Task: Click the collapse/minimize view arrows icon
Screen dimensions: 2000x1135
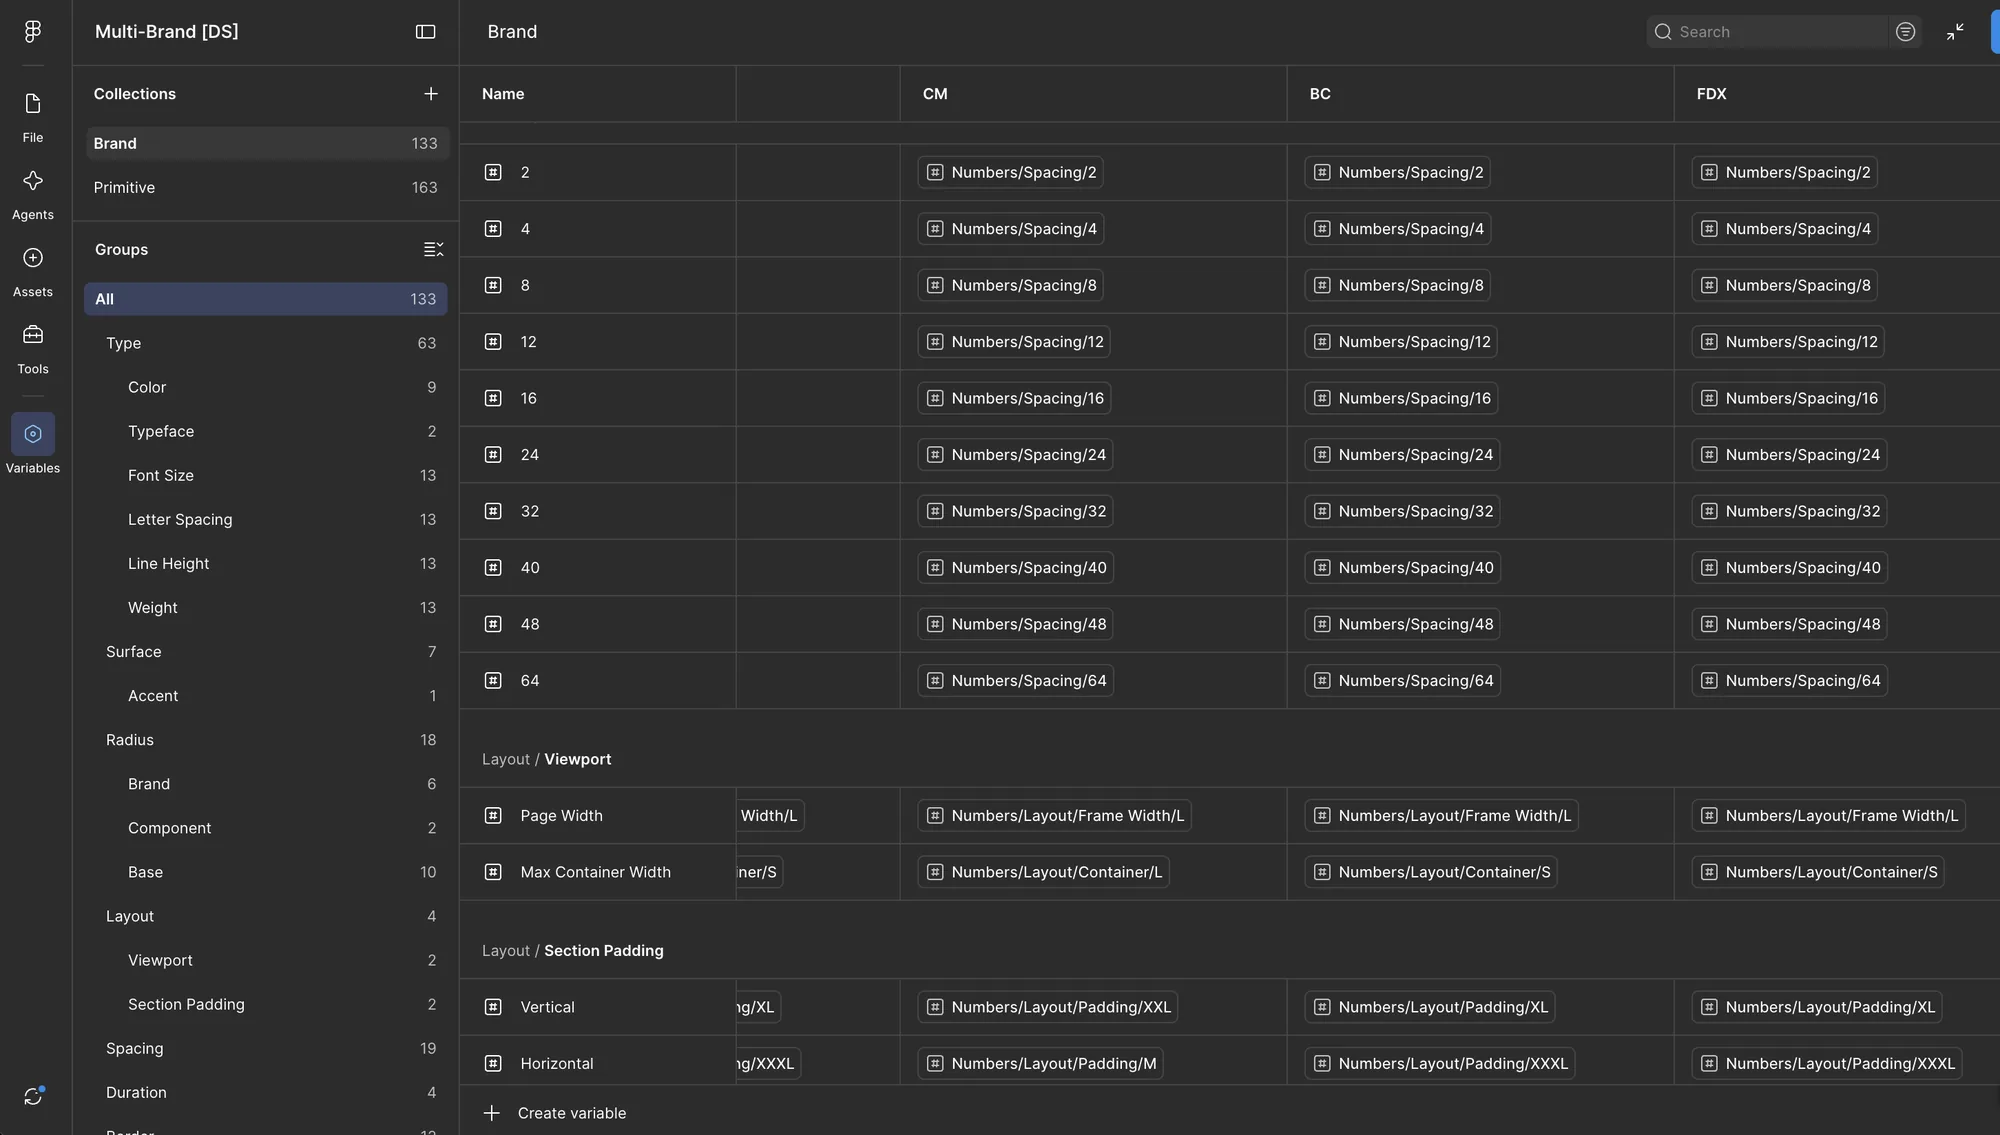Action: [1955, 32]
